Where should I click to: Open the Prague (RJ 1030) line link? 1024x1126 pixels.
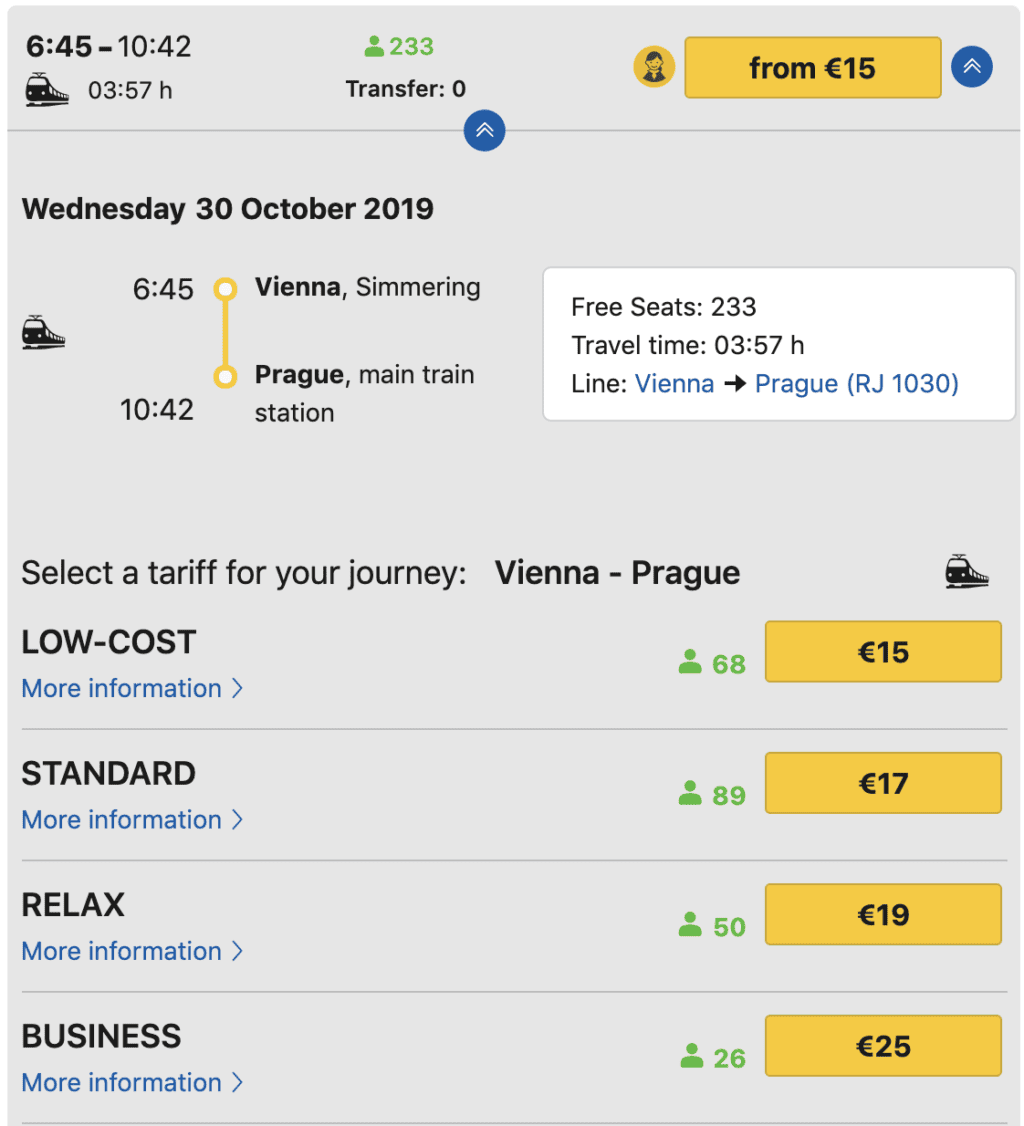[857, 383]
